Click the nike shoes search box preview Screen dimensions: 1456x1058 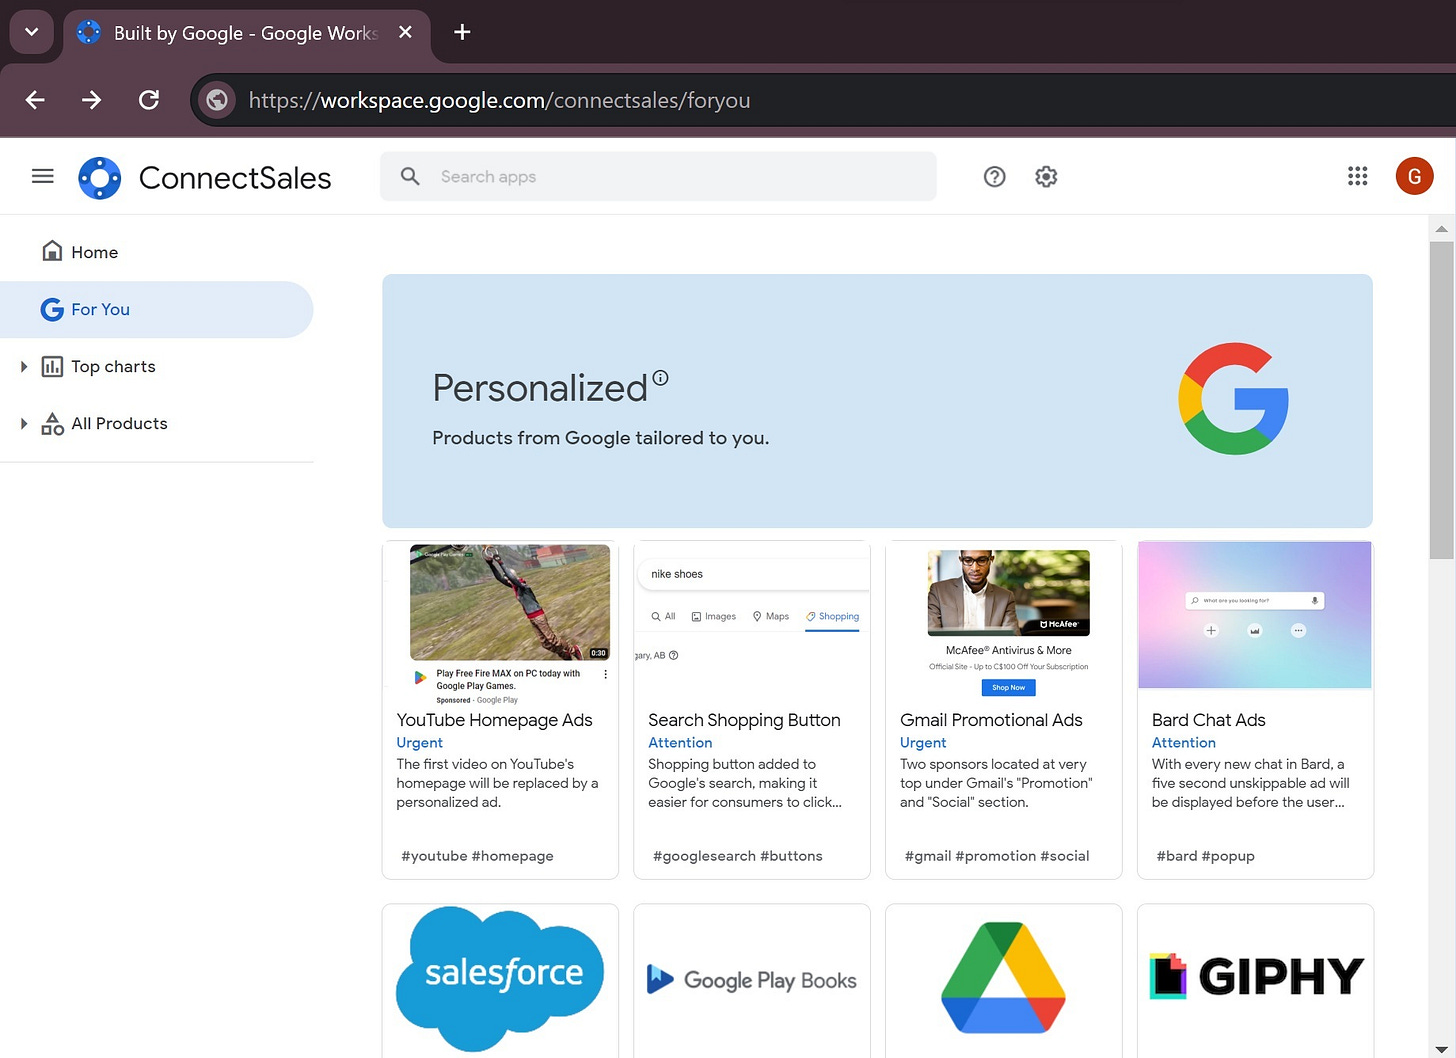point(753,574)
